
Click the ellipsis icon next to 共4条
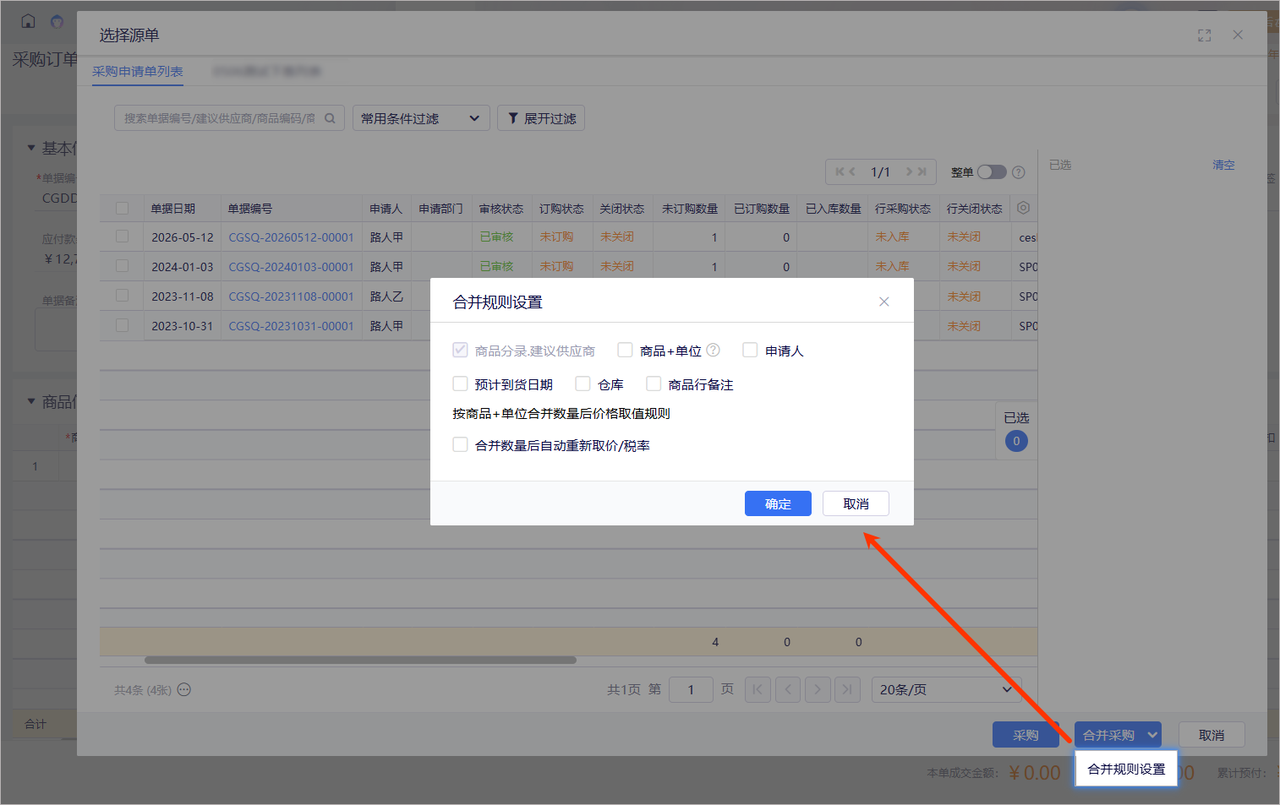(184, 689)
